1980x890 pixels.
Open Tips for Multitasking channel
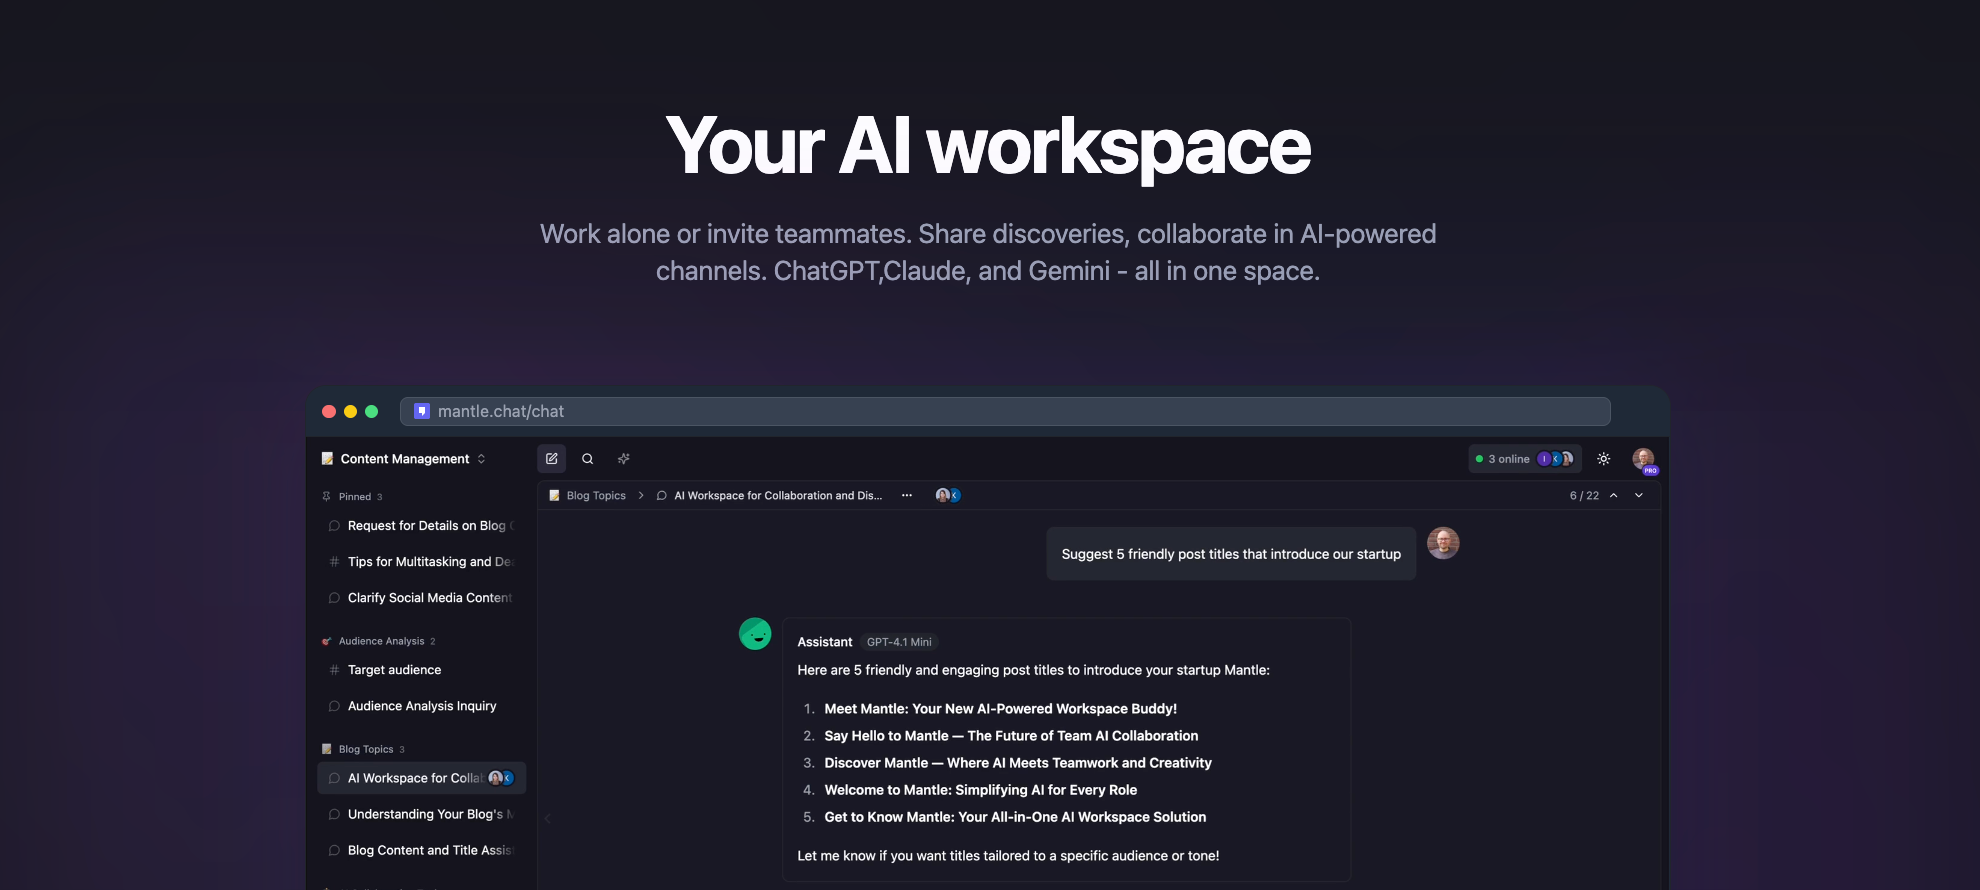tap(422, 562)
